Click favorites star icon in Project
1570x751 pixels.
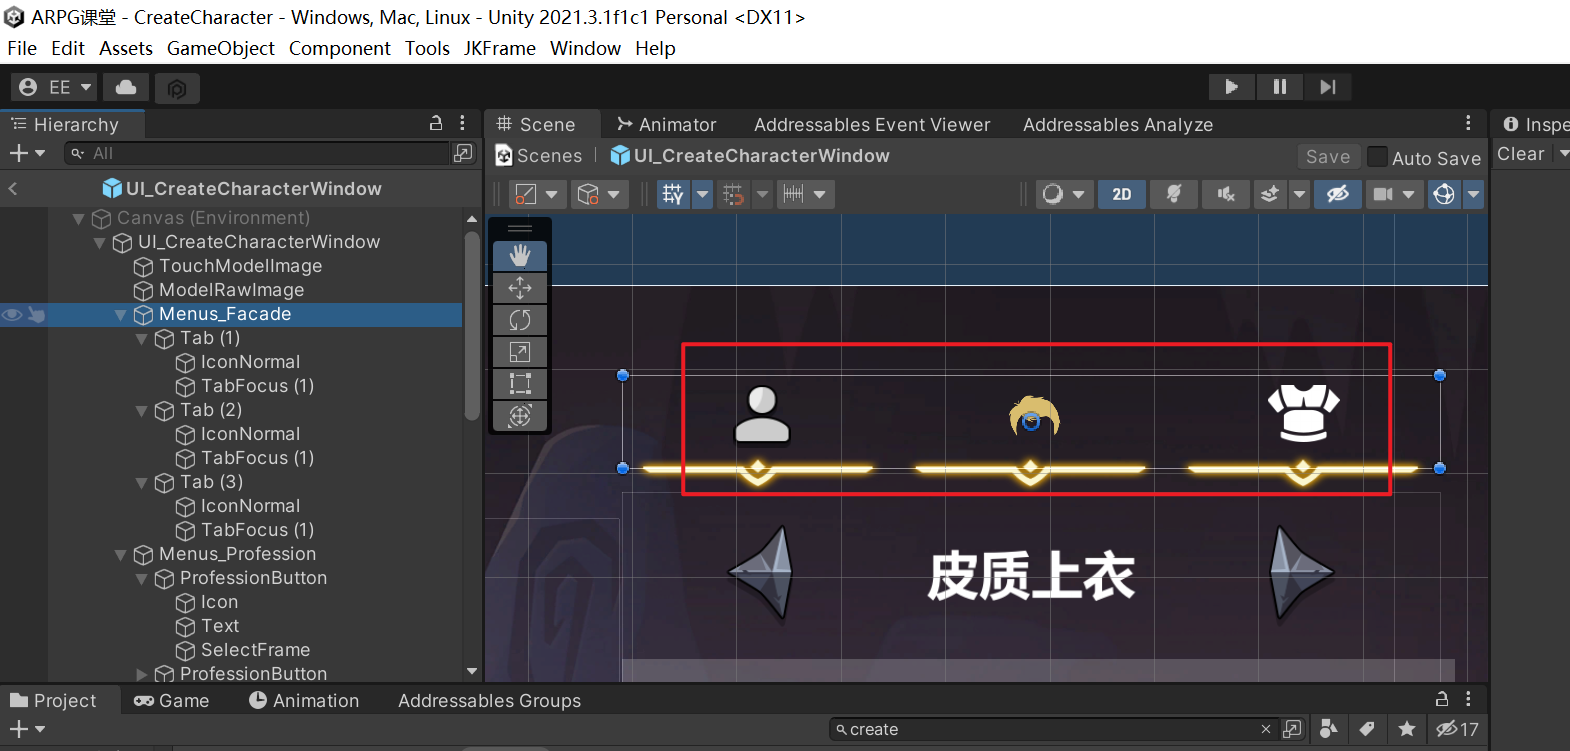tap(1407, 729)
